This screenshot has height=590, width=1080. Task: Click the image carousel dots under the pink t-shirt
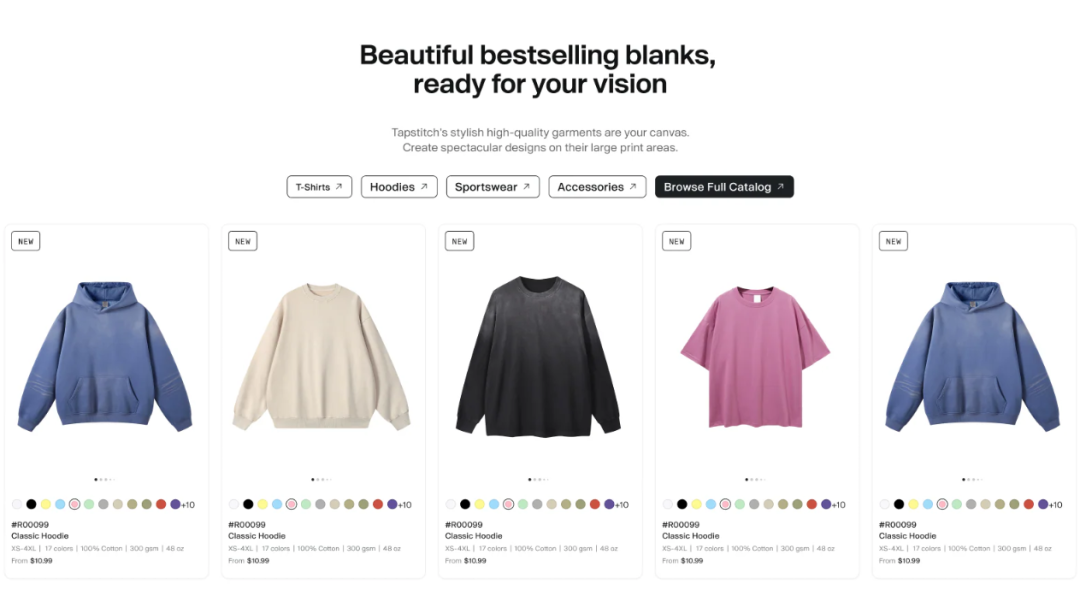pyautogui.click(x=751, y=480)
